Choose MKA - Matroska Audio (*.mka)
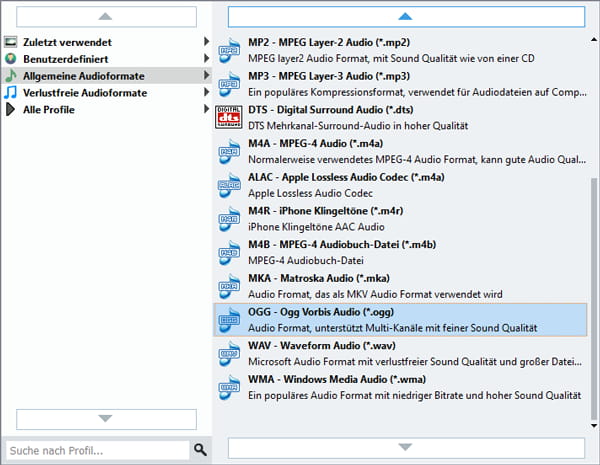 [x=400, y=286]
